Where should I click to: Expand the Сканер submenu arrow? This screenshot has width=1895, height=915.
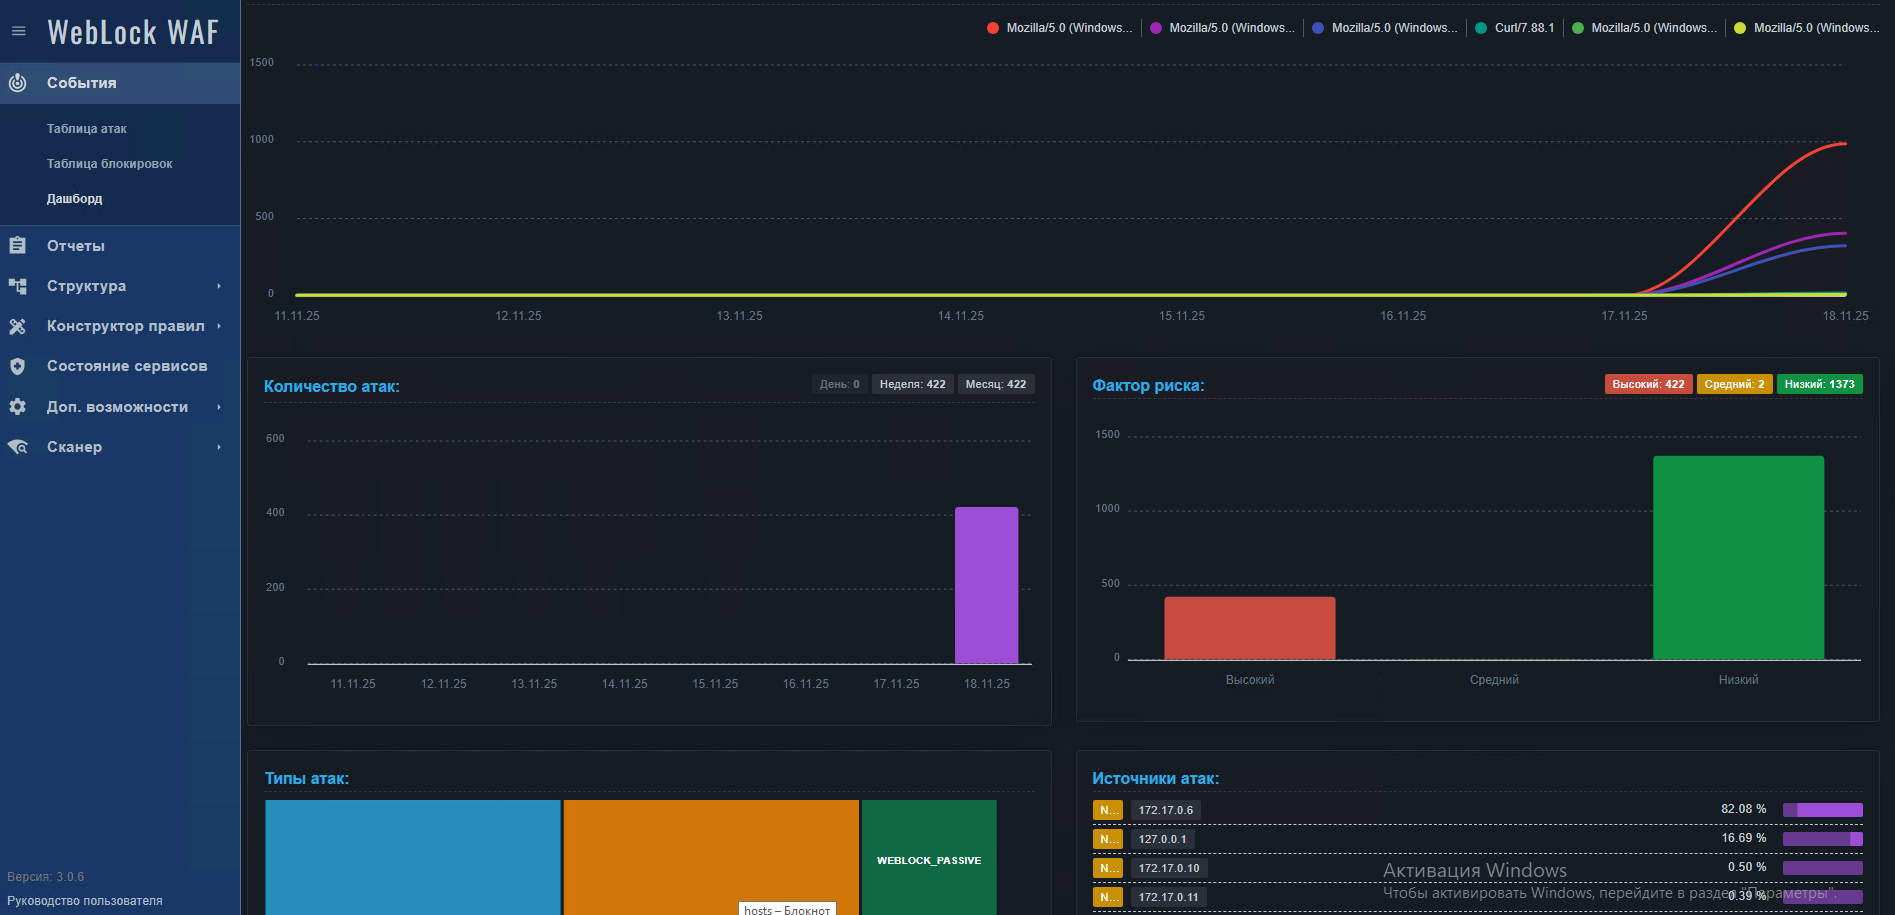click(x=219, y=447)
